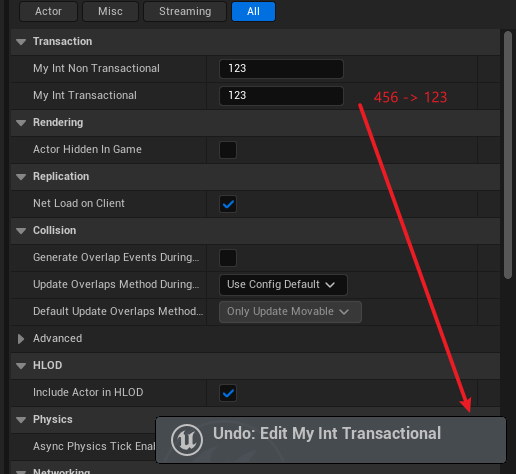516x474 pixels.
Task: Choose the Streaming filter button
Action: pos(185,11)
